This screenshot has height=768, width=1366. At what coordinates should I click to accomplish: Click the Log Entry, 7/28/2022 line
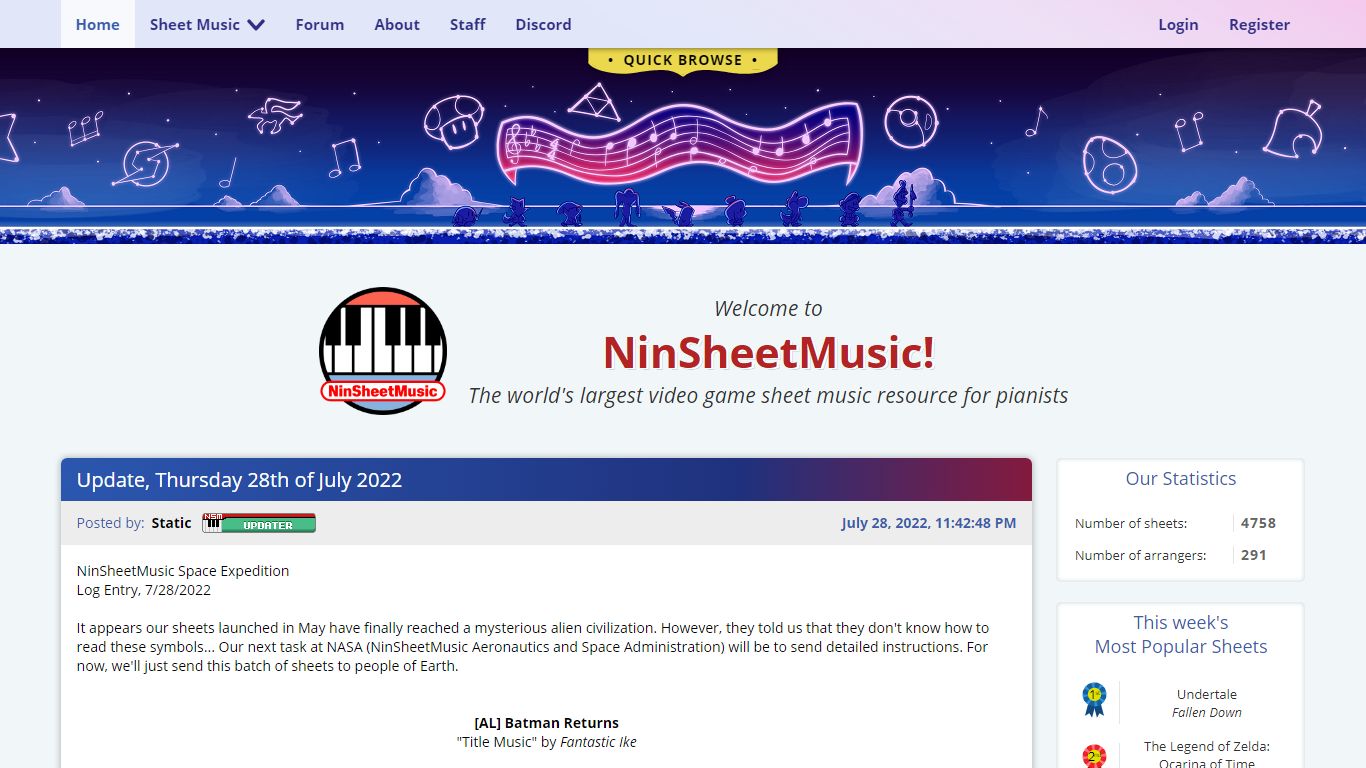[x=144, y=590]
